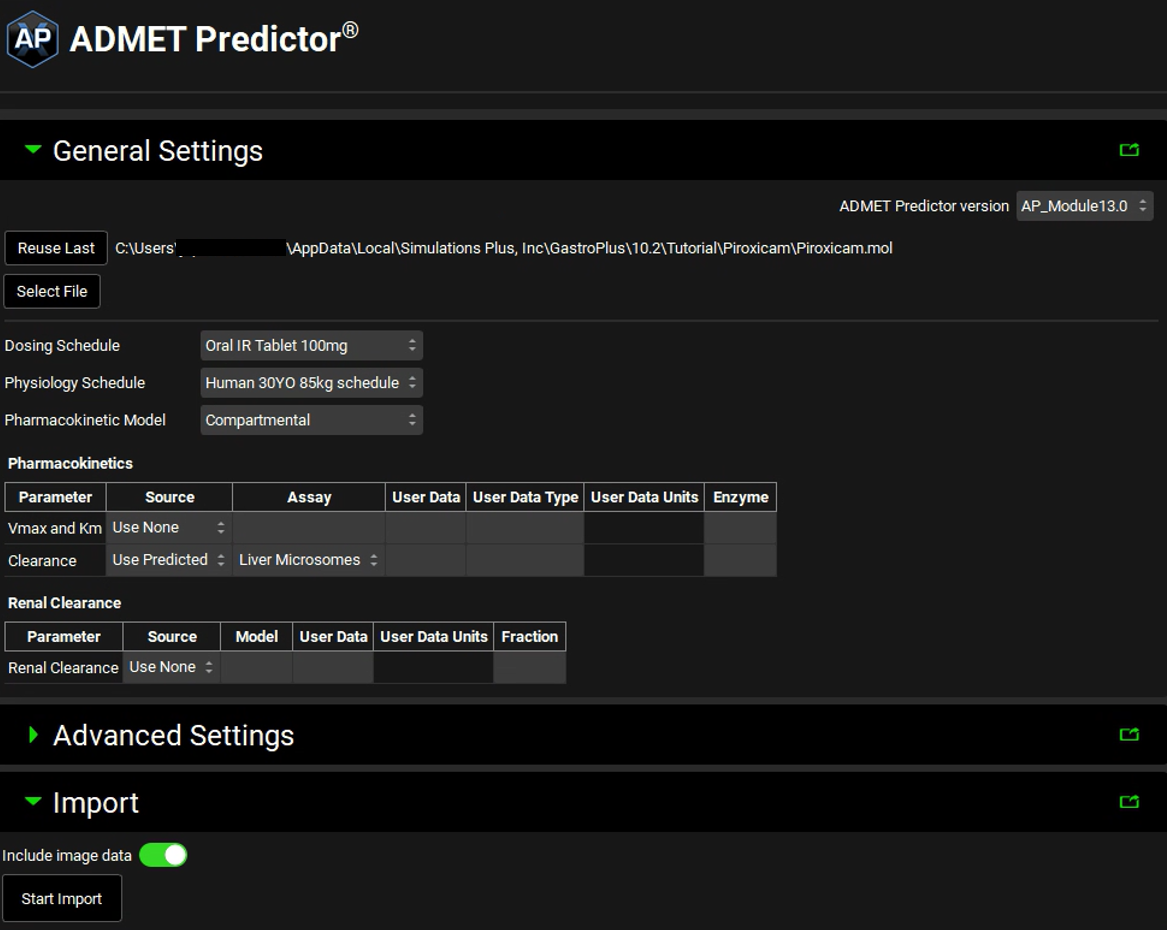The width and height of the screenshot is (1167, 930).
Task: Open Clearance source Use Predicted dropdown
Action: pyautogui.click(x=169, y=560)
